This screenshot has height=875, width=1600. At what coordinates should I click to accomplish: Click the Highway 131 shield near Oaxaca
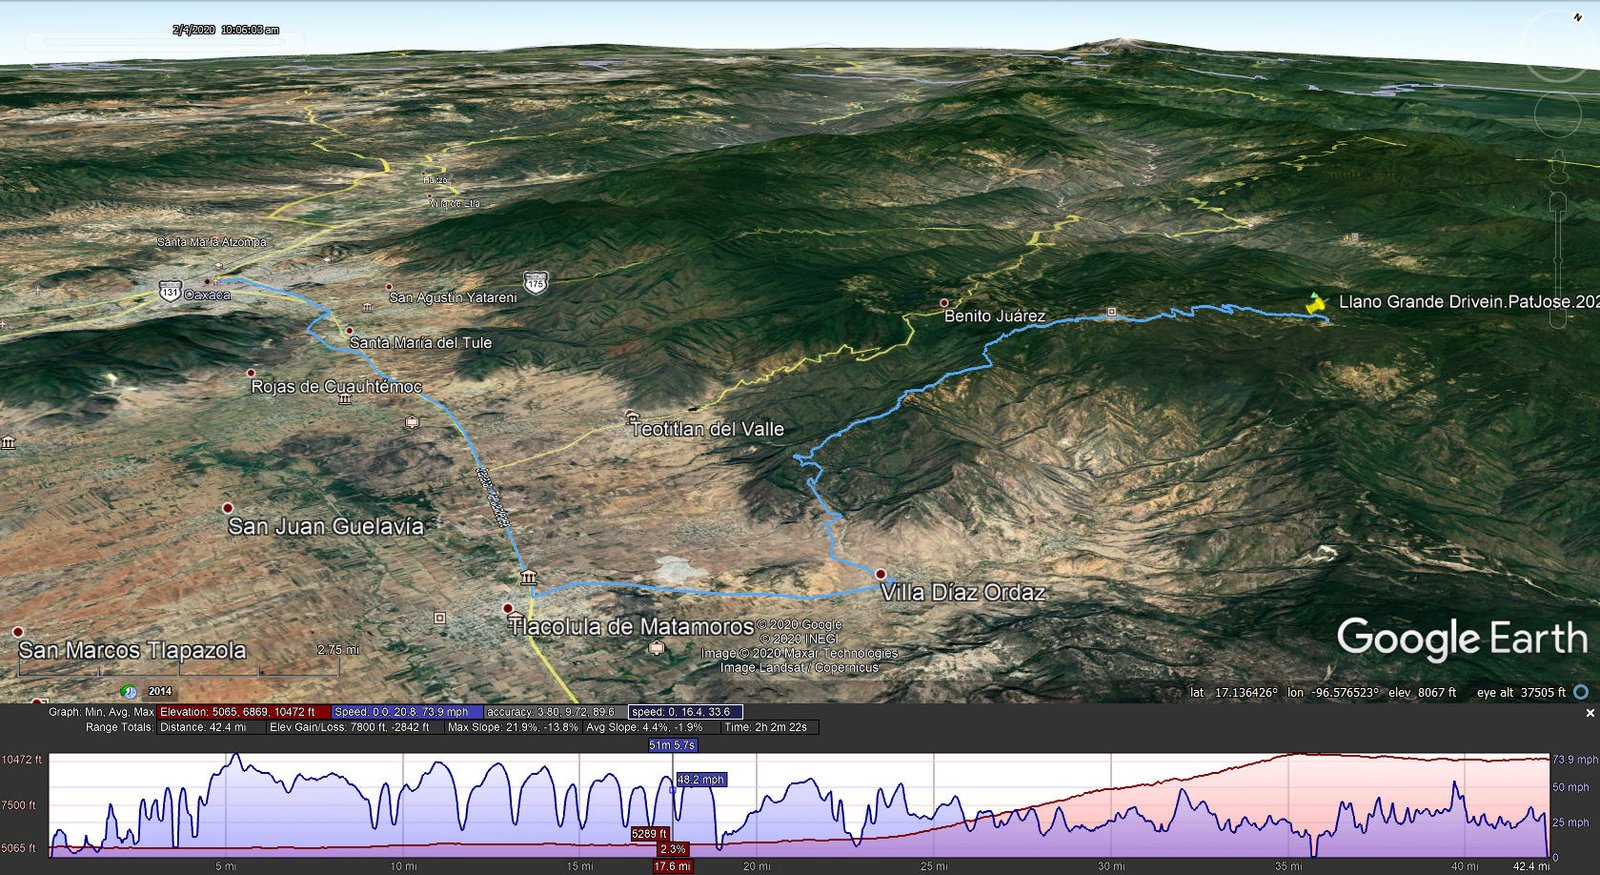(170, 291)
